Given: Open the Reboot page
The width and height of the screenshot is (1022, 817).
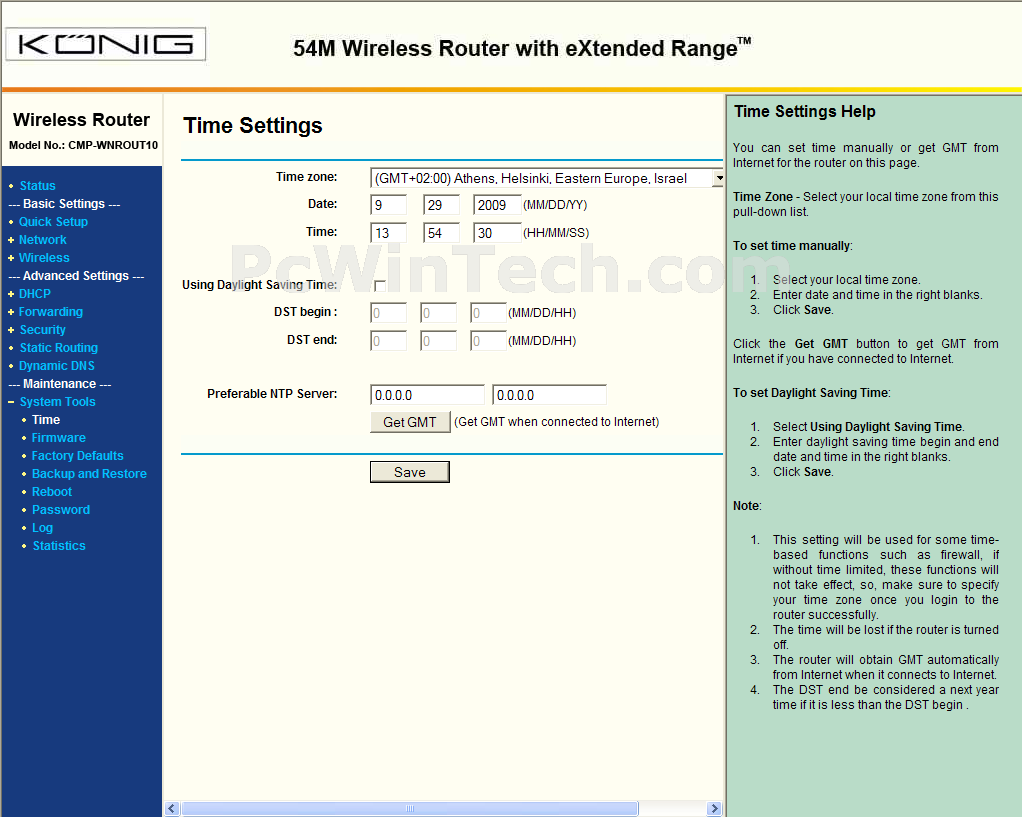Looking at the screenshot, I should [x=52, y=492].
